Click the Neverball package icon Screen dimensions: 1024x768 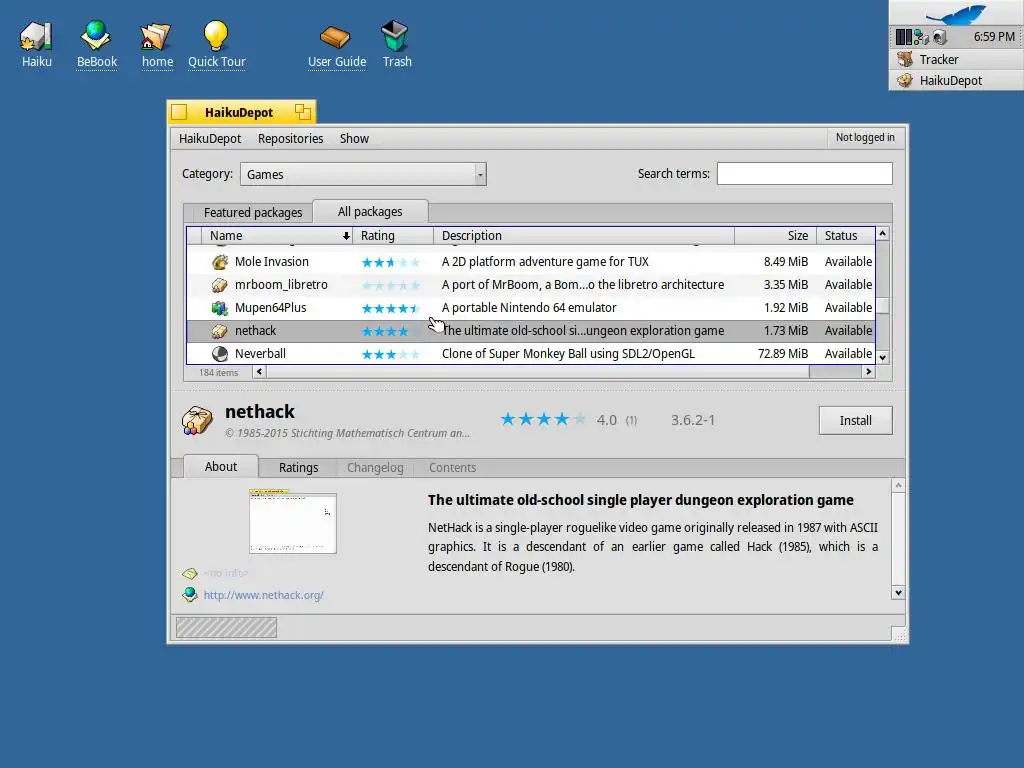(x=220, y=354)
